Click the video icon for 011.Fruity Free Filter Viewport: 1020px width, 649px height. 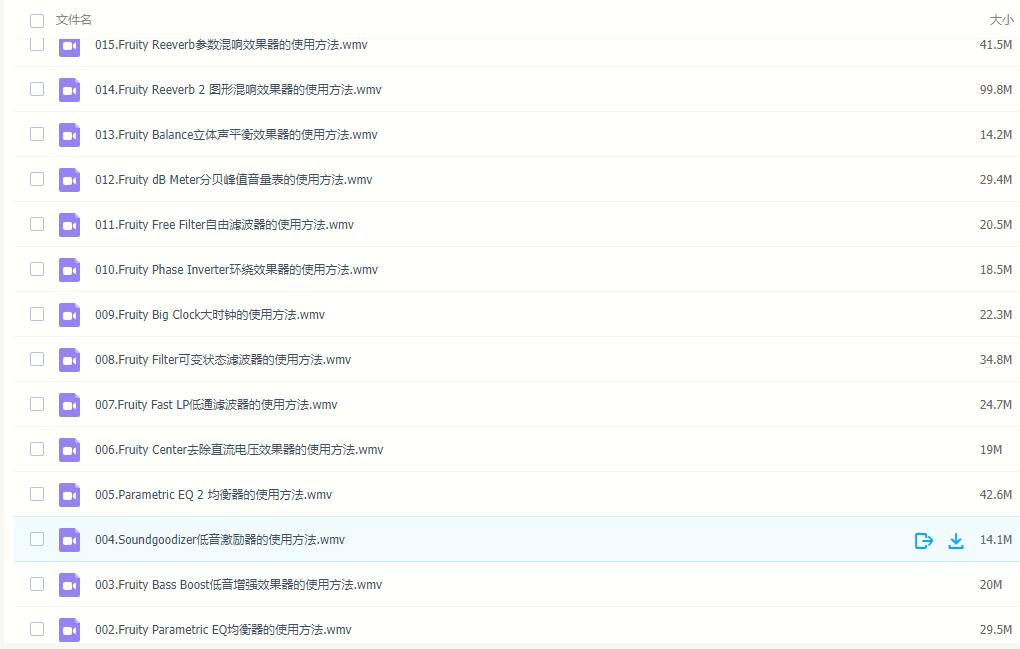click(70, 225)
